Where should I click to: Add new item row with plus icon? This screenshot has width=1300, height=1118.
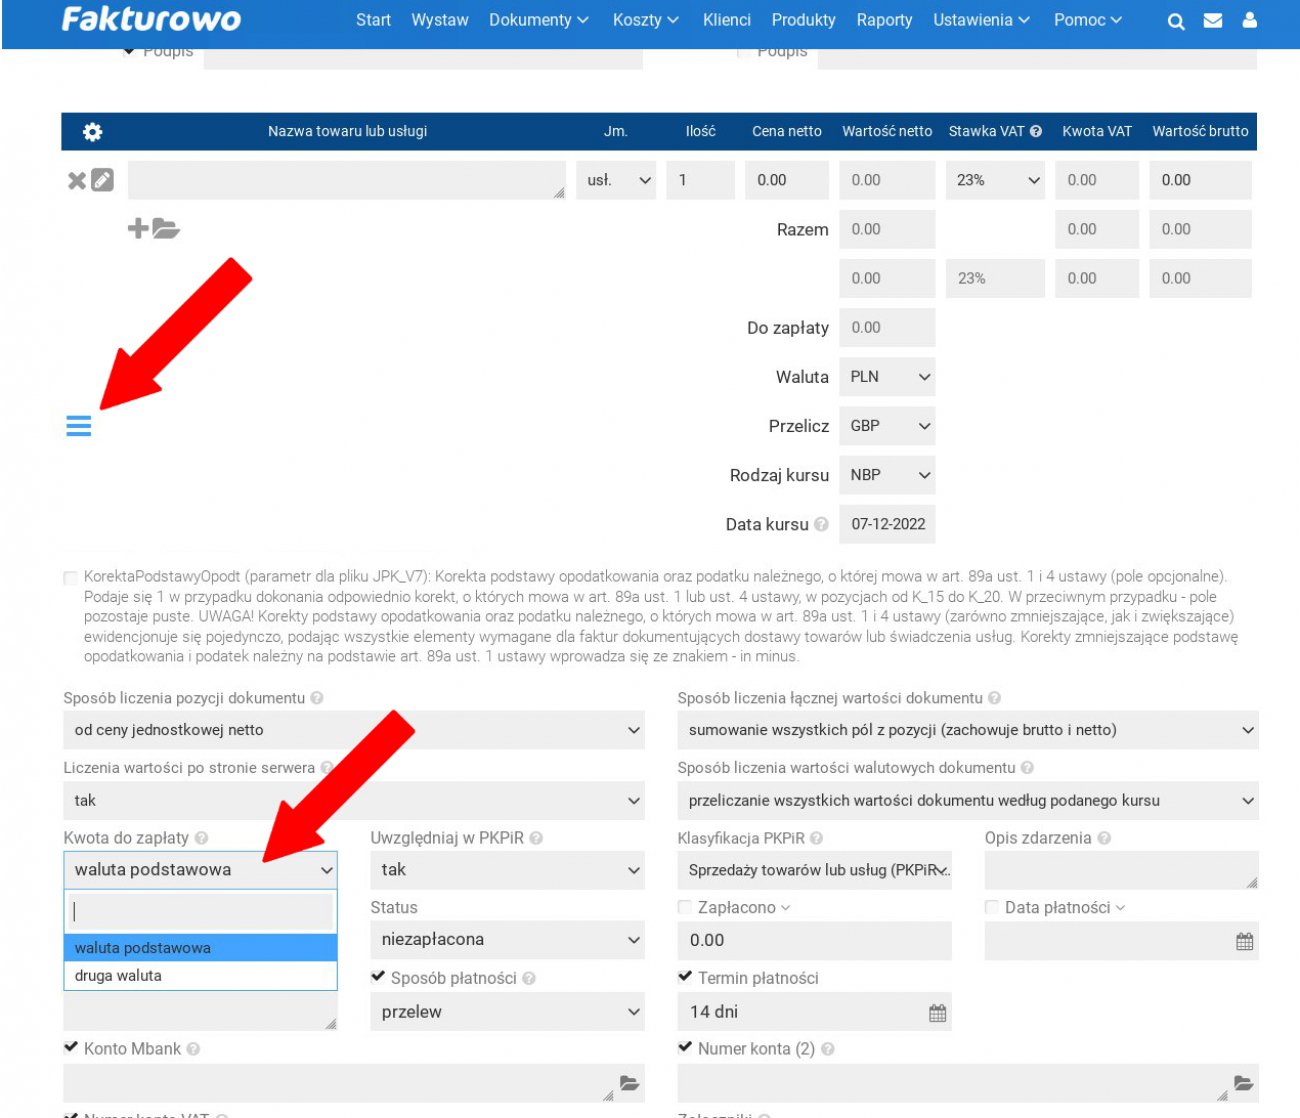[138, 229]
